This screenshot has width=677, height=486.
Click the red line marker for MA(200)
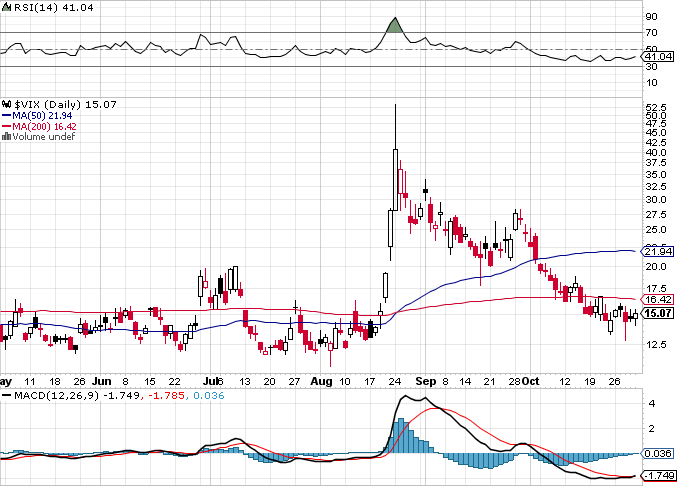pyautogui.click(x=6, y=126)
